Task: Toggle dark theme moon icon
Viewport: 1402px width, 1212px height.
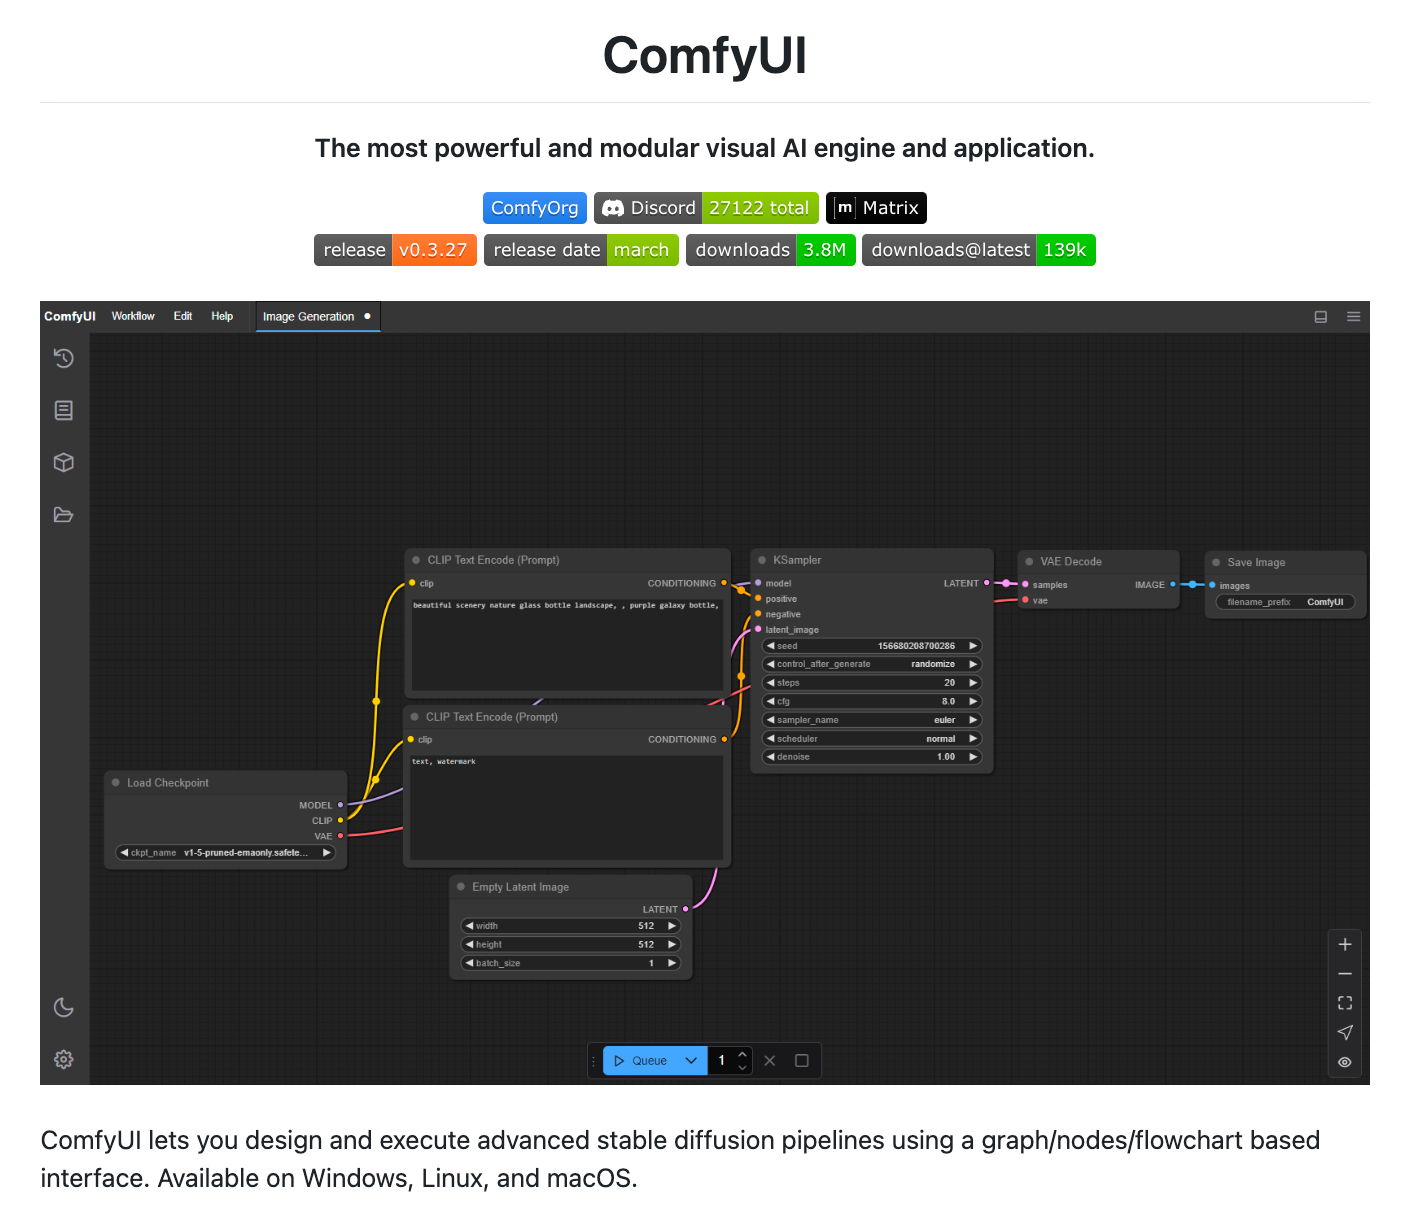Action: tap(64, 1007)
